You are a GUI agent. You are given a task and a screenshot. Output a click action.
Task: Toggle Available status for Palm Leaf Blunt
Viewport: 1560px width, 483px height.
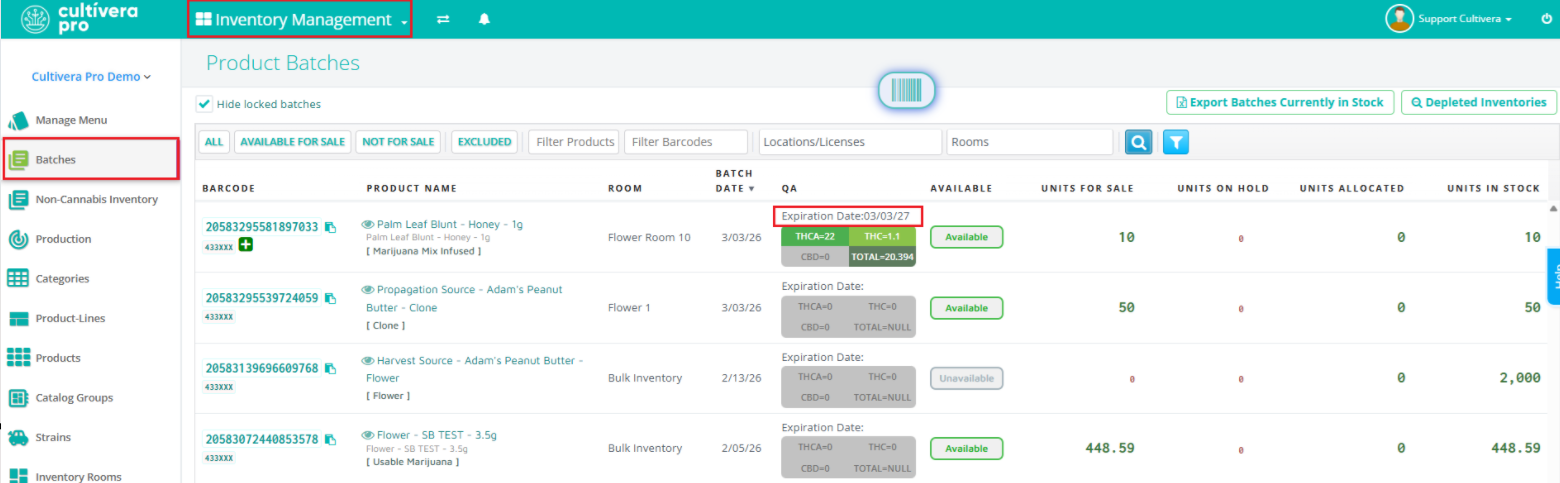pyautogui.click(x=966, y=237)
